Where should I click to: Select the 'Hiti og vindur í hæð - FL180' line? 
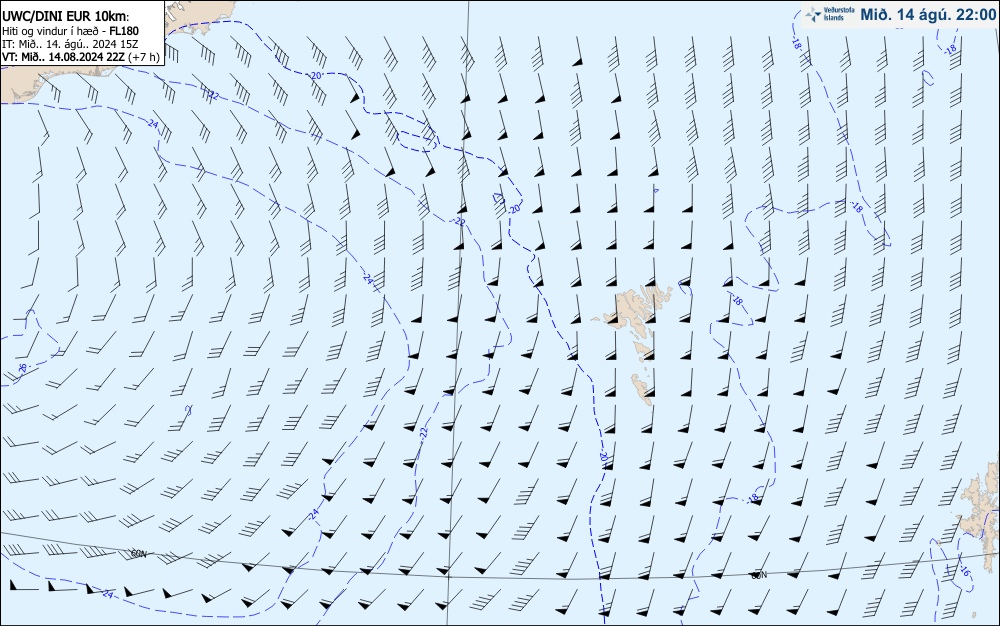click(x=70, y=31)
